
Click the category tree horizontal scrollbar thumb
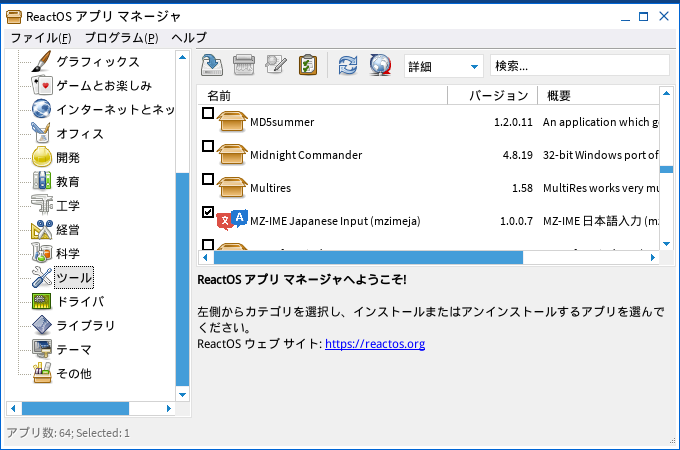pyautogui.click(x=75, y=408)
